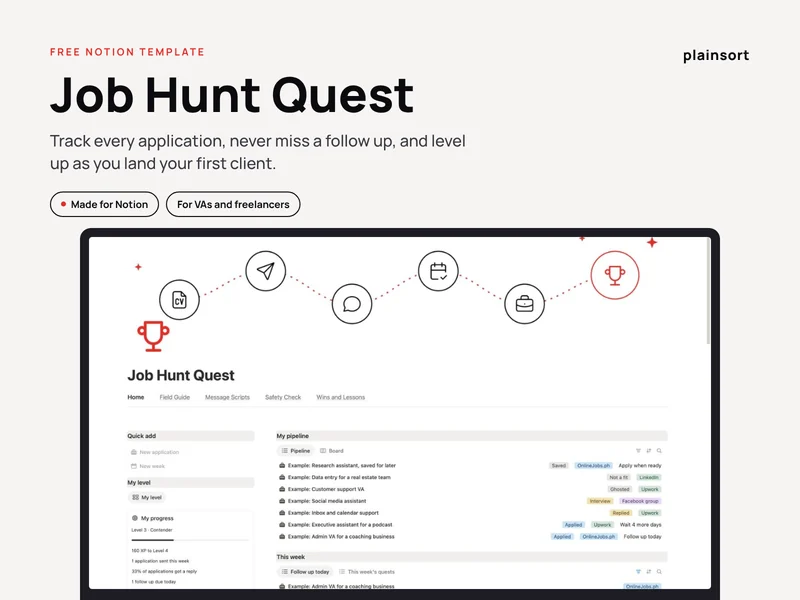Open Admin VA row in My pipeline
Screen dimensions: 800x600
(x=341, y=537)
